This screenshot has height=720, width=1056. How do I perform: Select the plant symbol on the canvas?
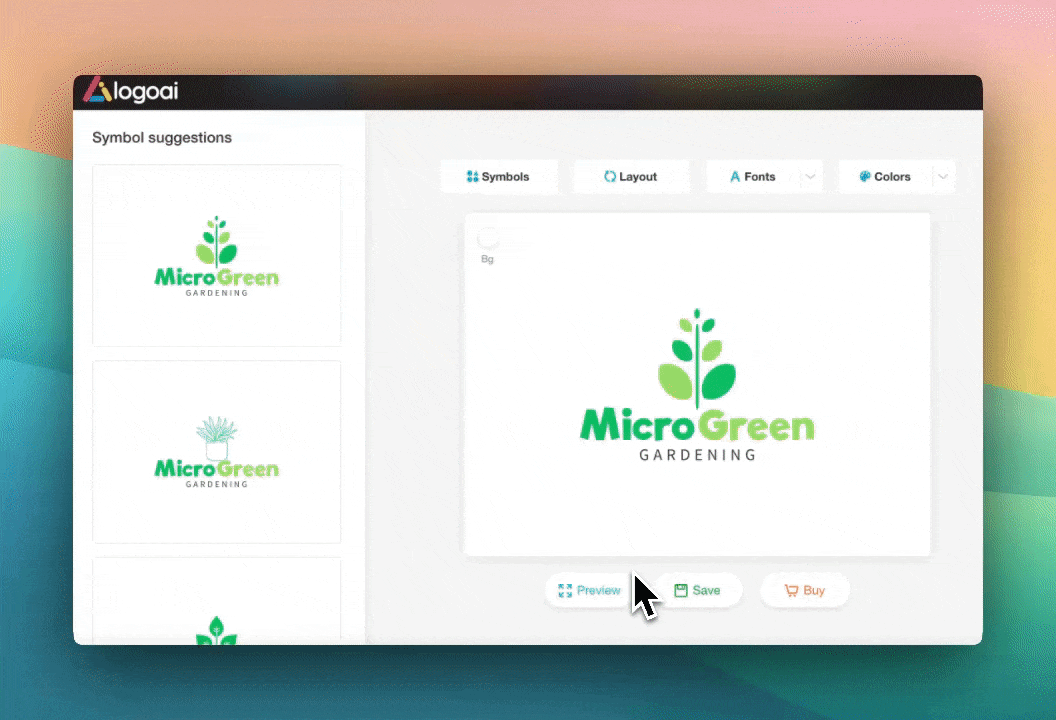[x=697, y=358]
